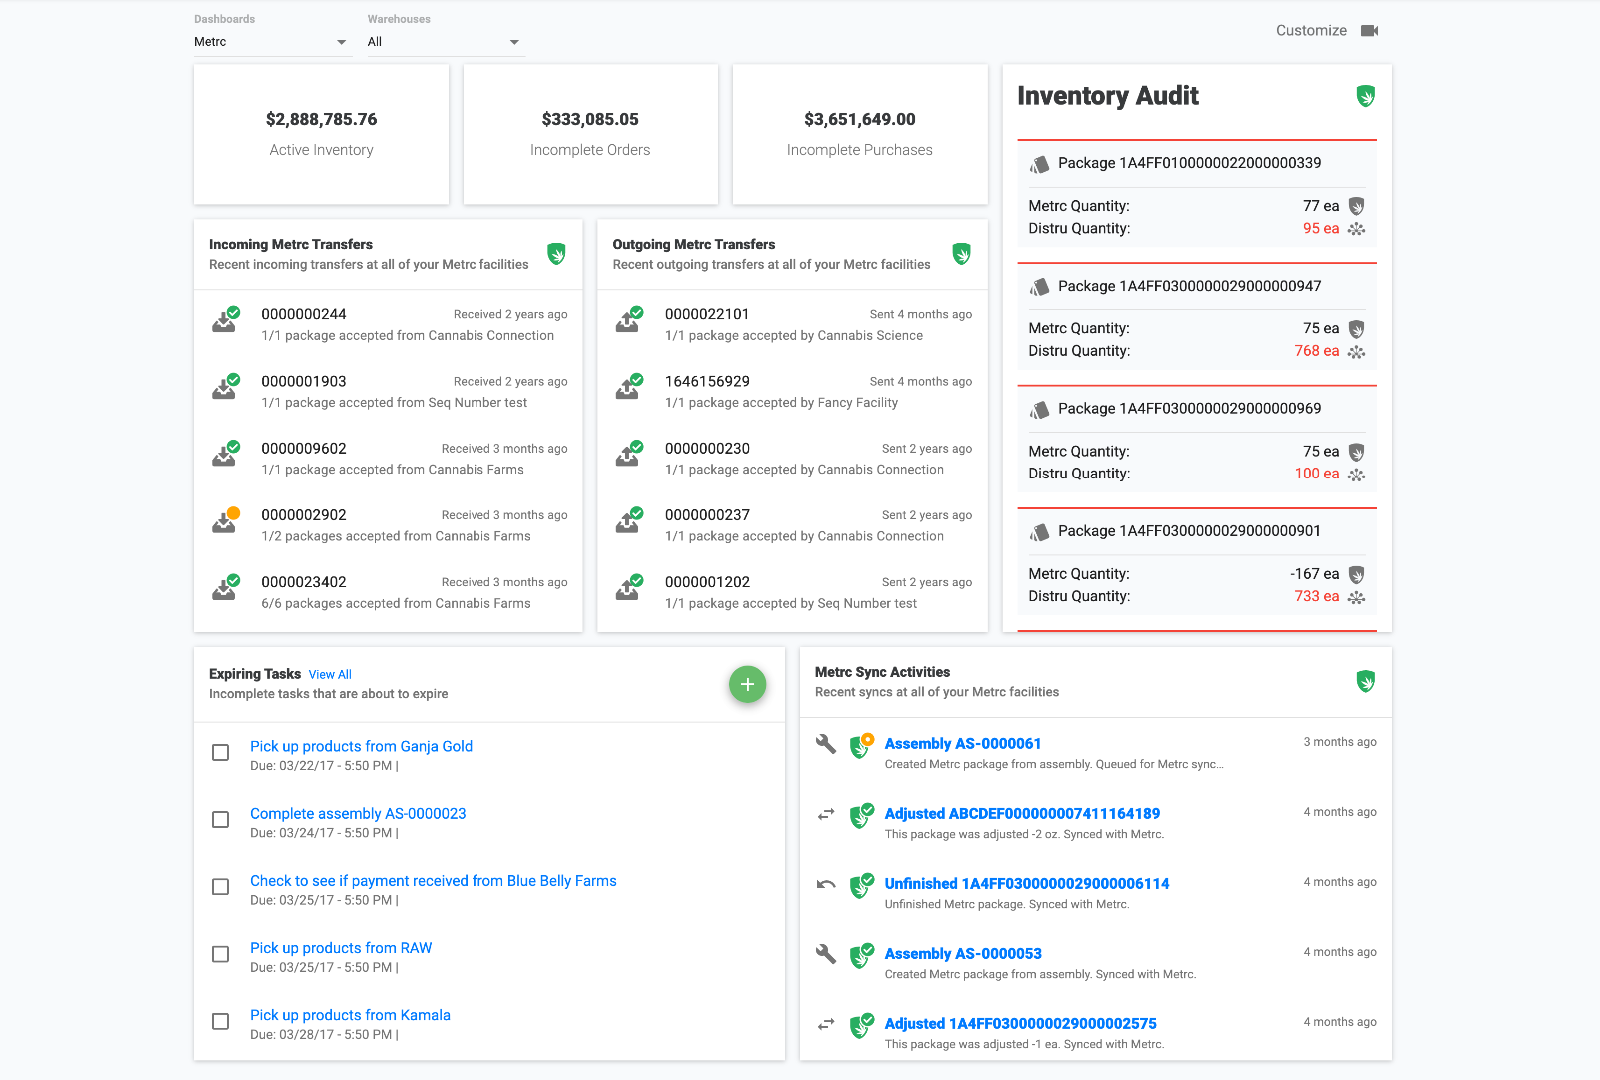Click the pending sync shield for Assembly AS-0000061
Viewport: 1600px width, 1080px height.
coord(861,746)
